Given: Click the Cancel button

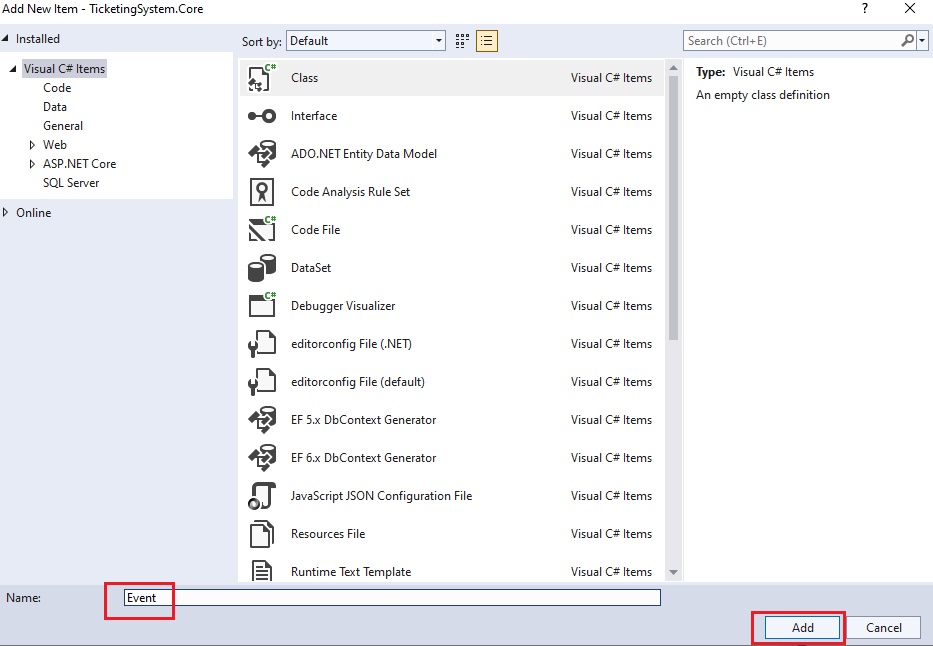Looking at the screenshot, I should point(884,628).
